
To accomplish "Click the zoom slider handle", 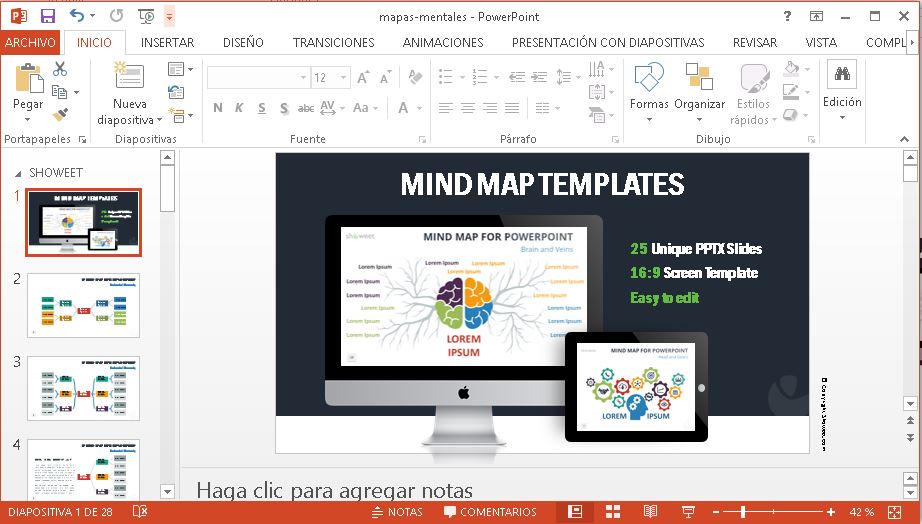I will [744, 512].
